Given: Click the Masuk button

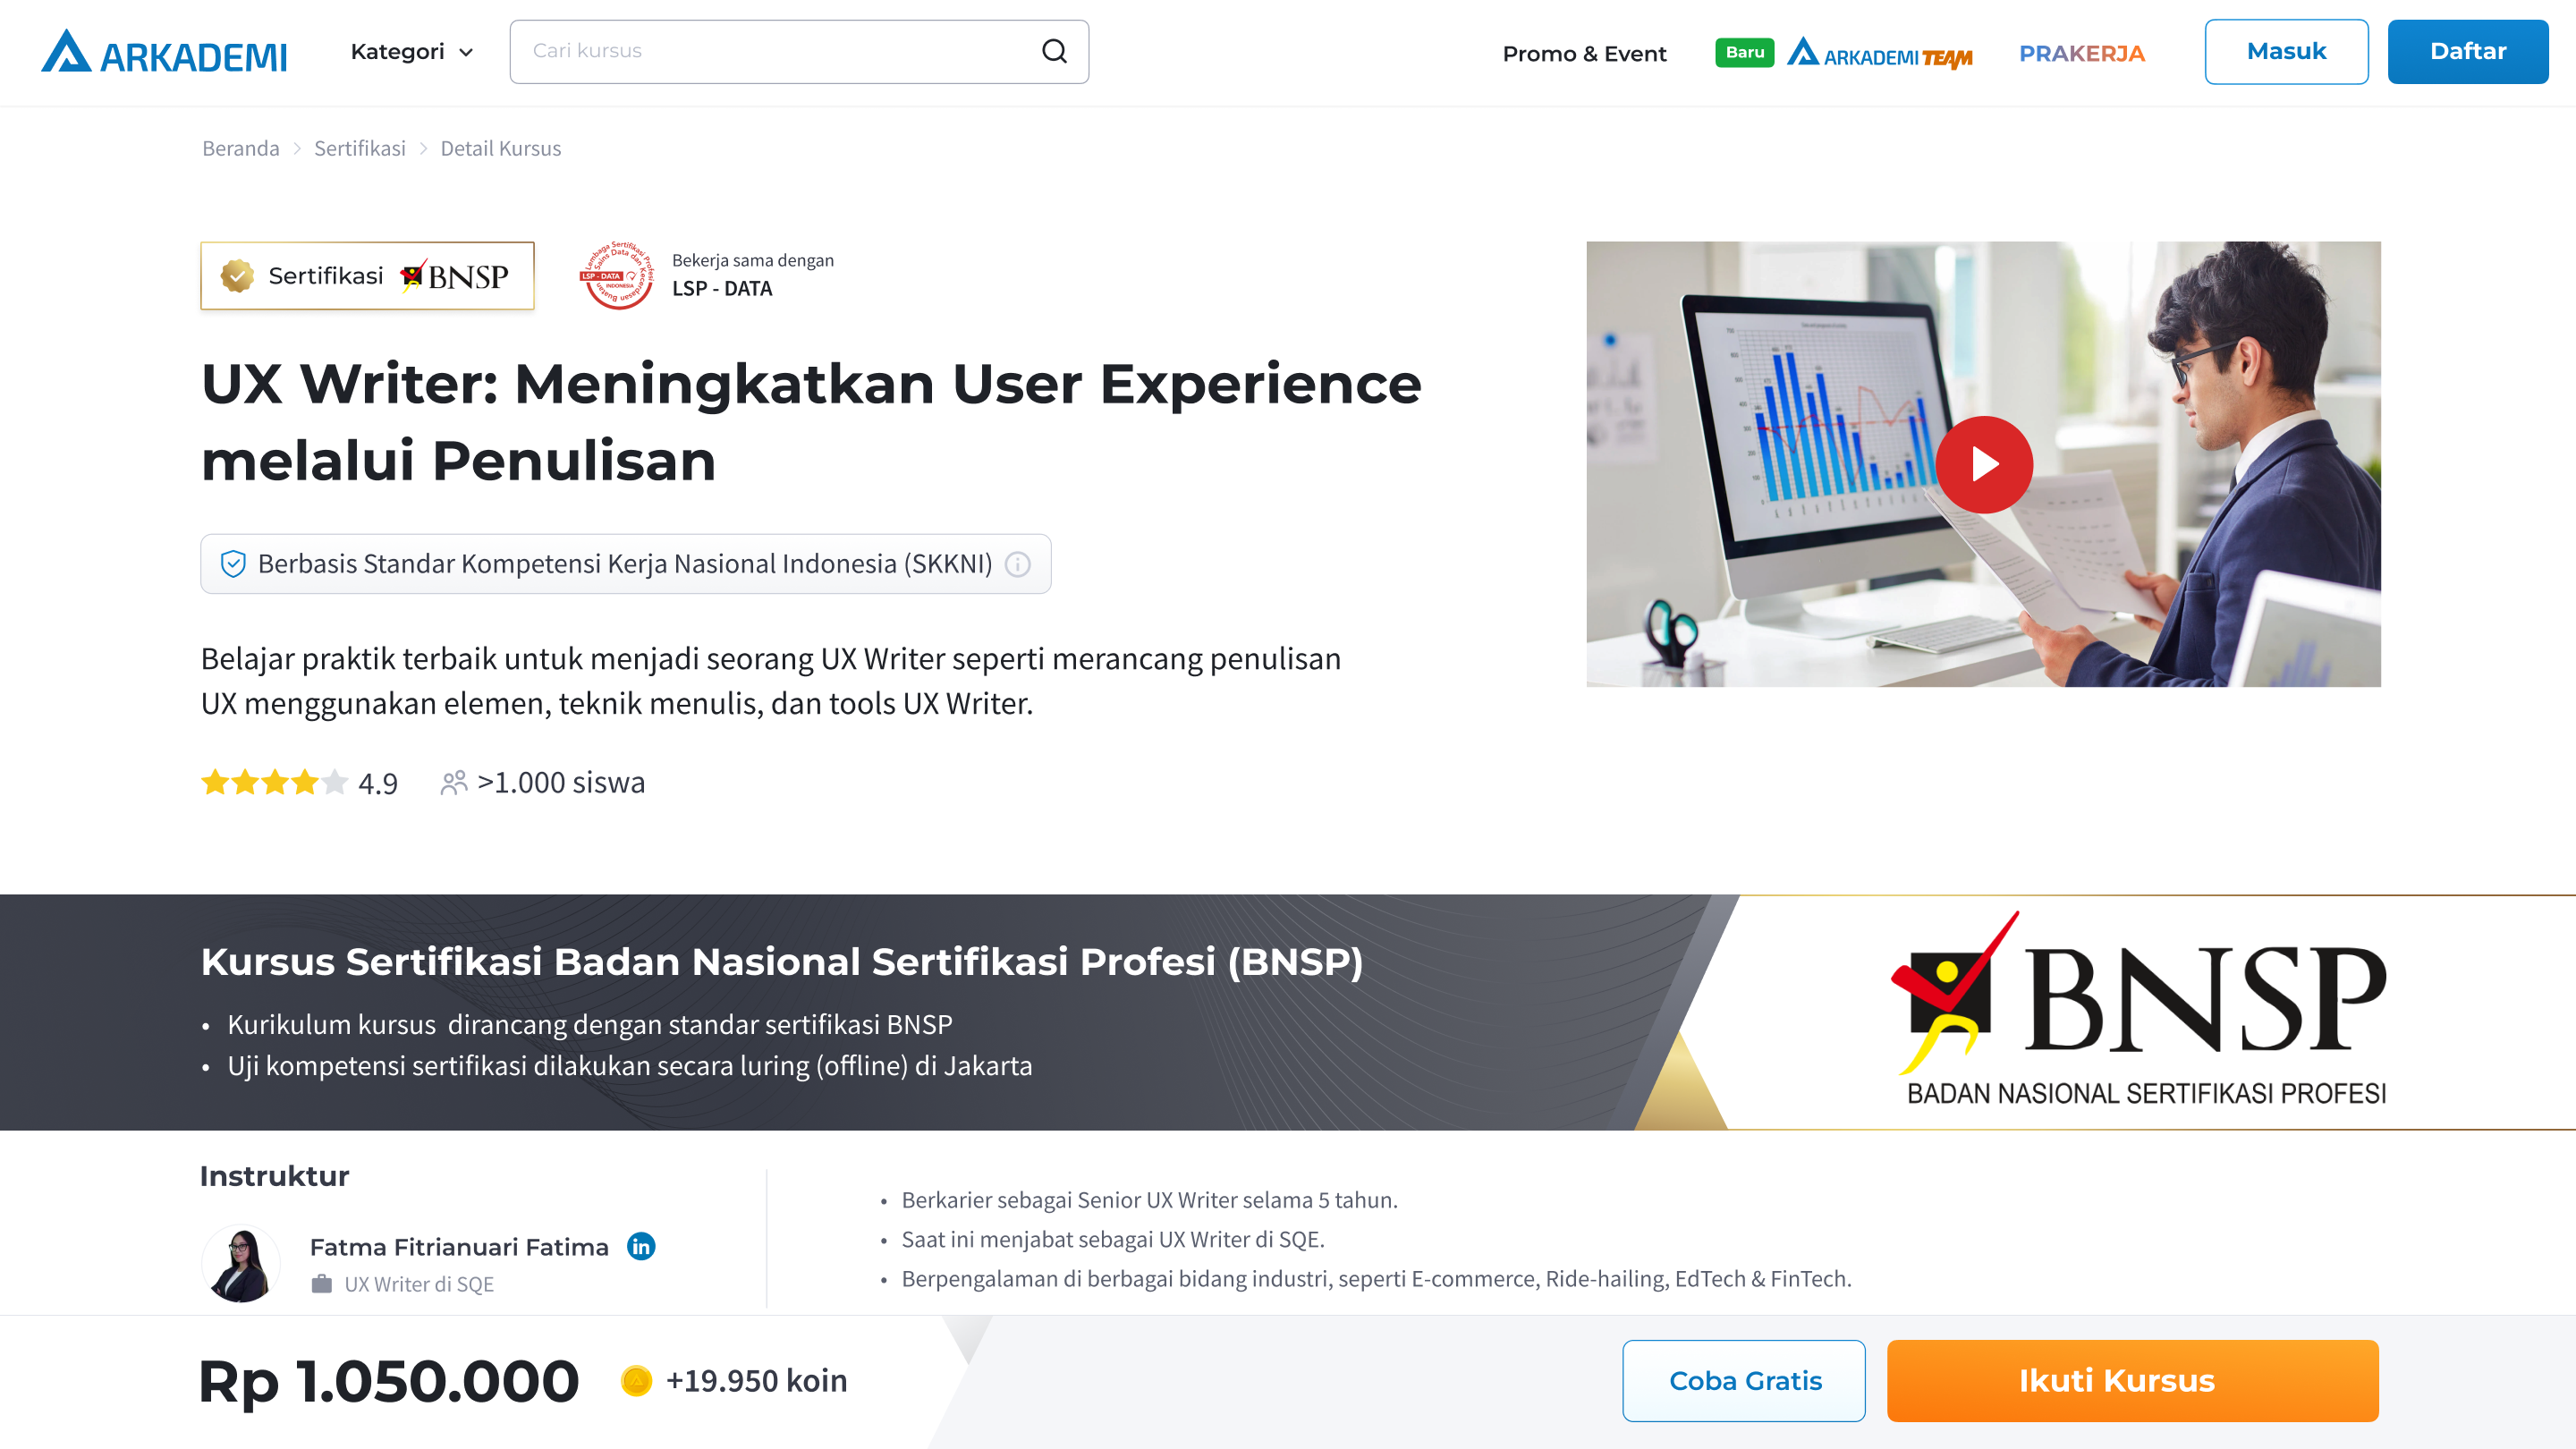Looking at the screenshot, I should pos(2286,51).
